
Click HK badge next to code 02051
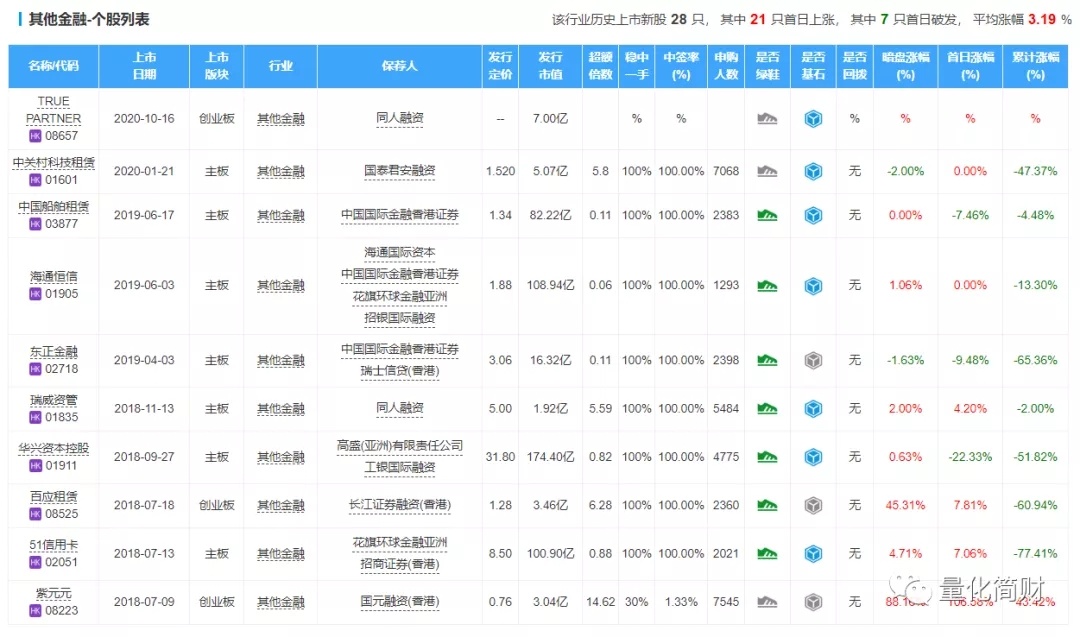tap(35, 562)
